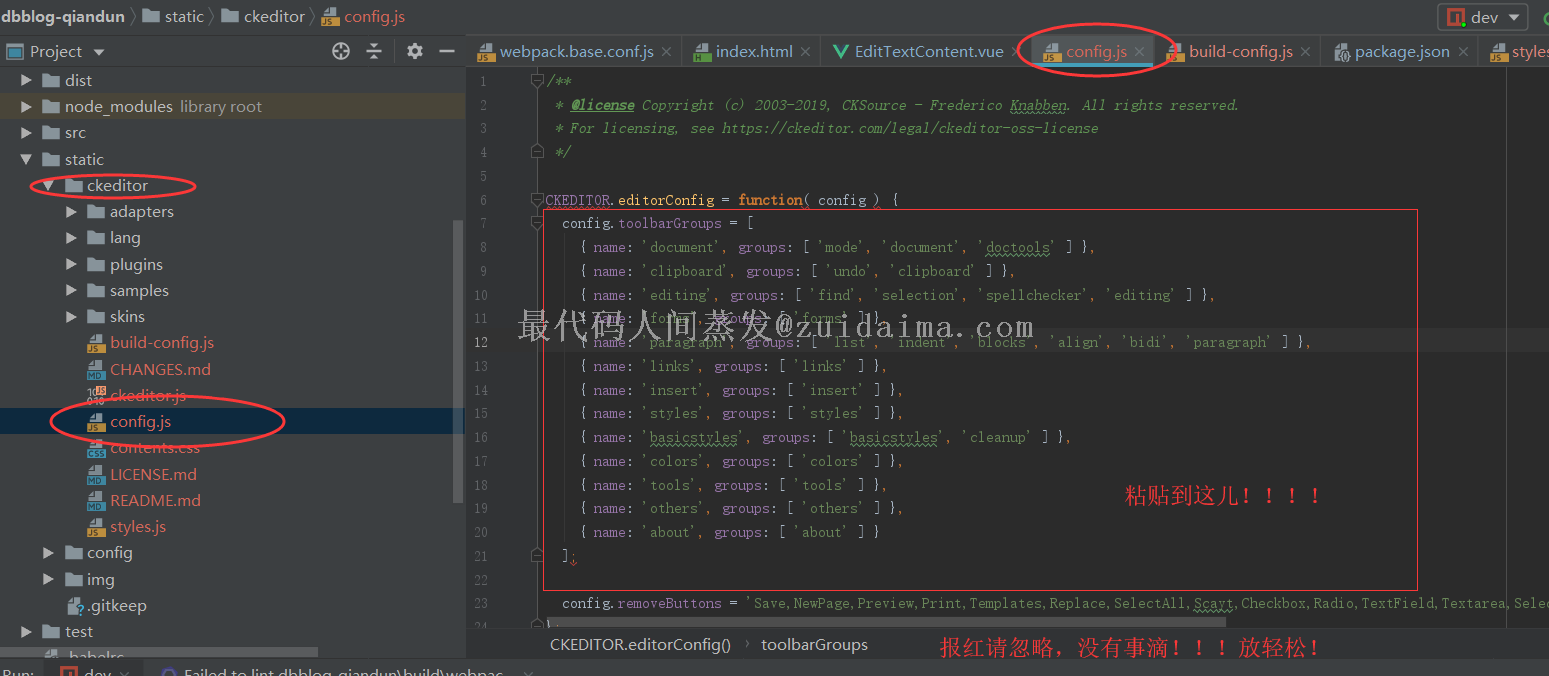1549x676 pixels.
Task: Expand the plugins folder
Action: click(x=71, y=264)
